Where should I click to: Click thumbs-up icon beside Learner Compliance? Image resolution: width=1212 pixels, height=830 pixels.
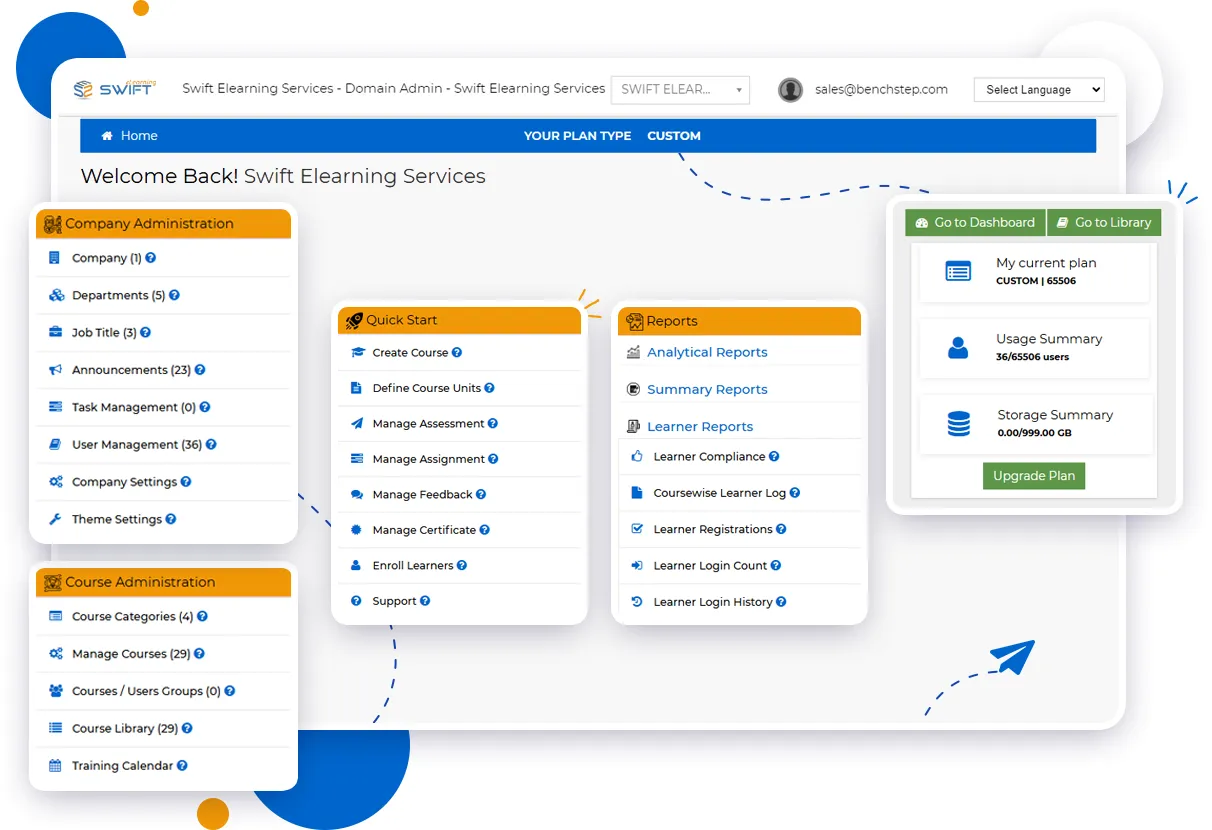pos(637,456)
